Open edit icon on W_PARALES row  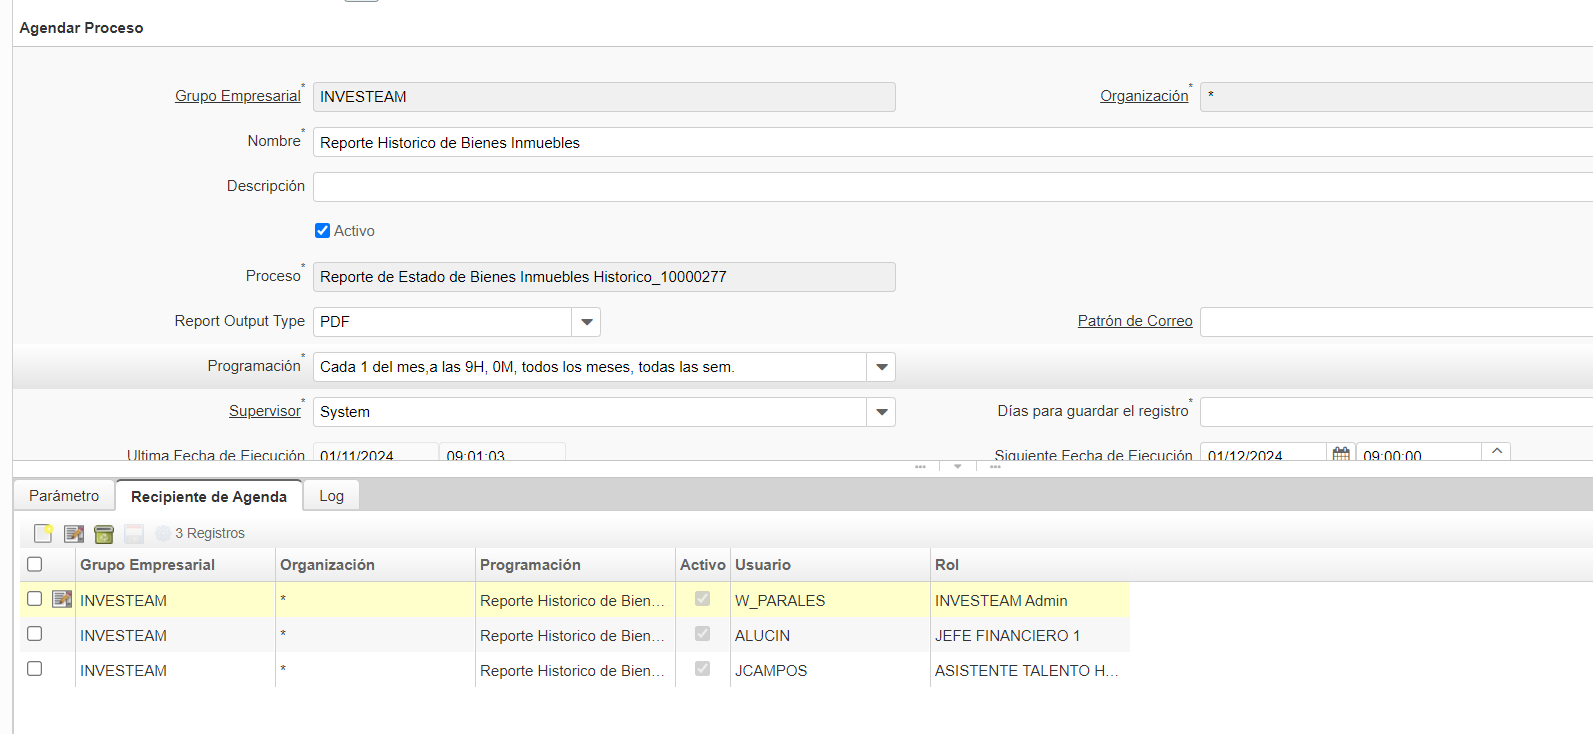click(x=62, y=599)
